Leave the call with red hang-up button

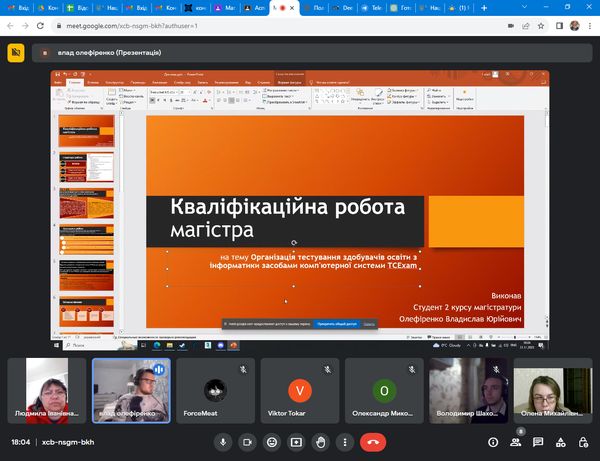pos(375,441)
